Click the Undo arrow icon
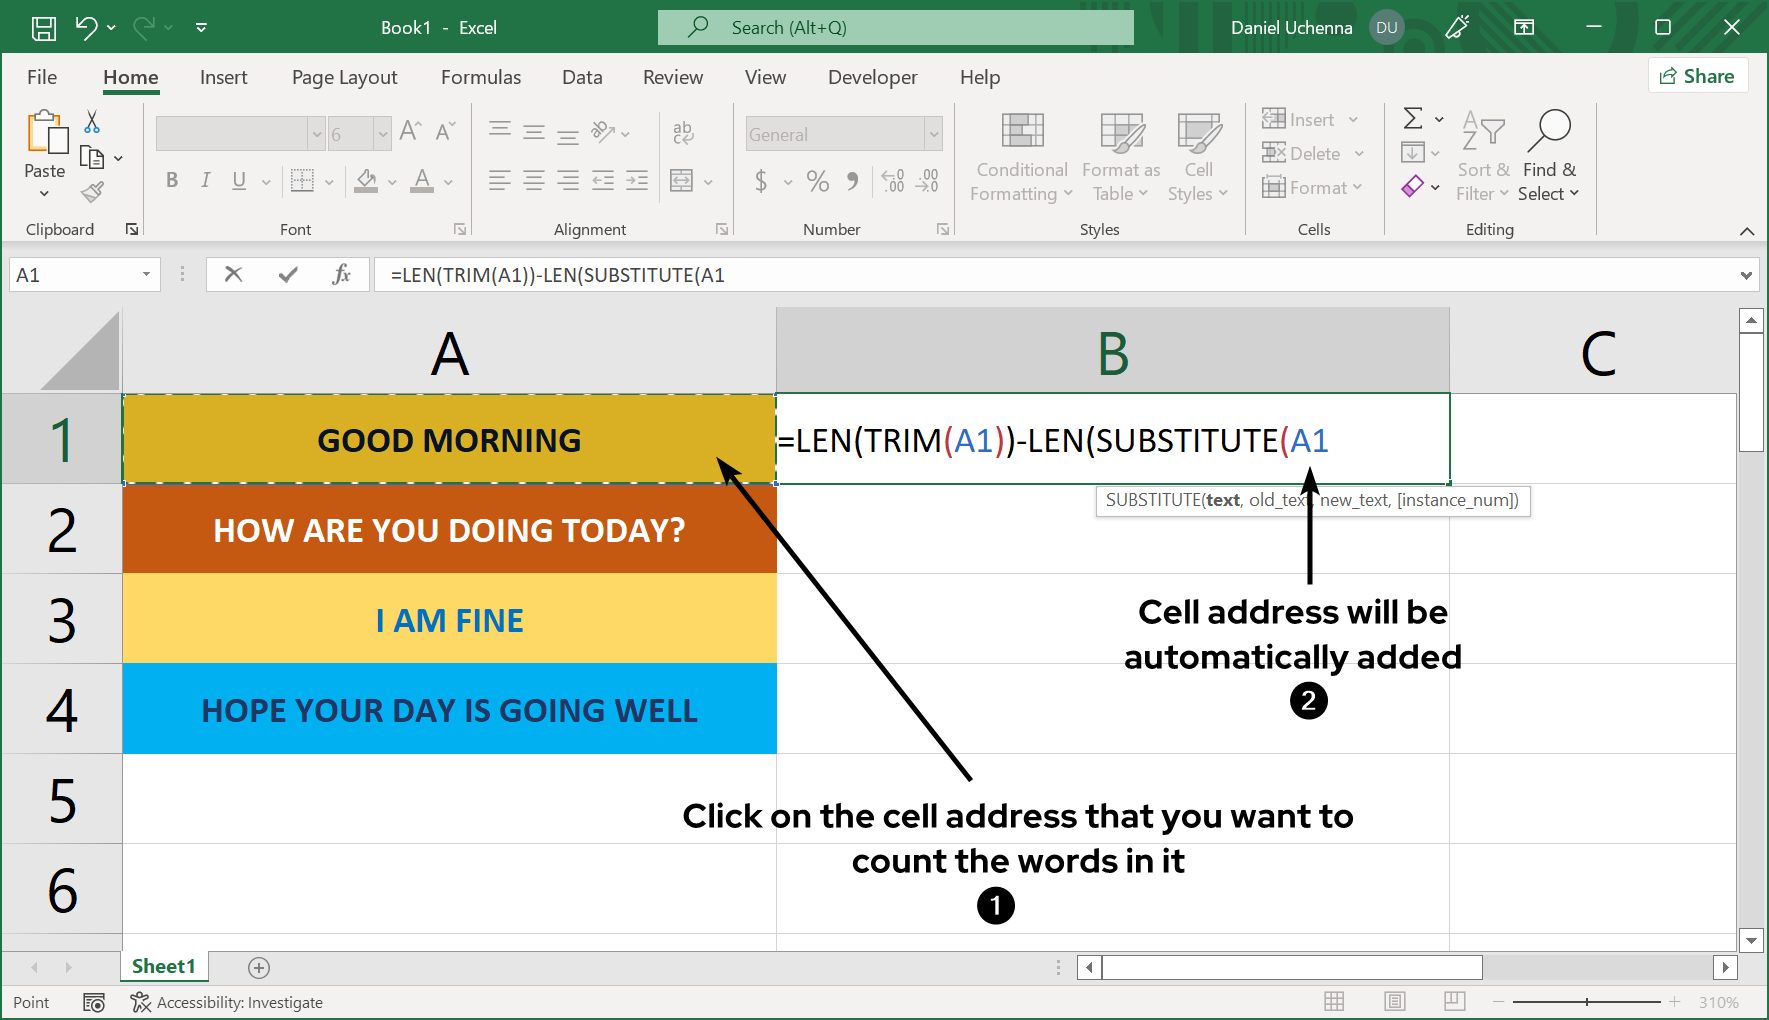The width and height of the screenshot is (1769, 1020). point(87,28)
